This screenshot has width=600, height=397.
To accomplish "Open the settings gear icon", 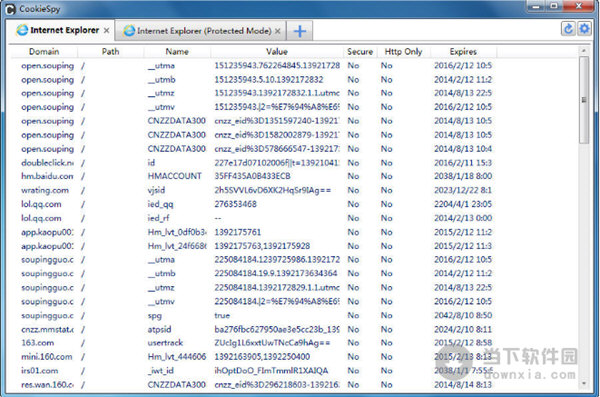I will click(x=584, y=29).
